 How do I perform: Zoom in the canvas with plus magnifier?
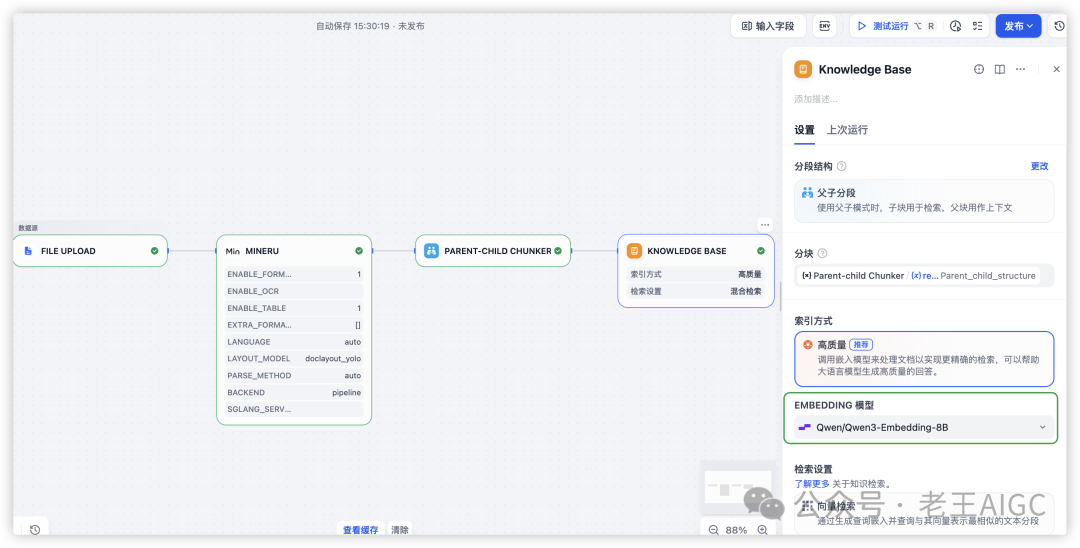point(762,530)
